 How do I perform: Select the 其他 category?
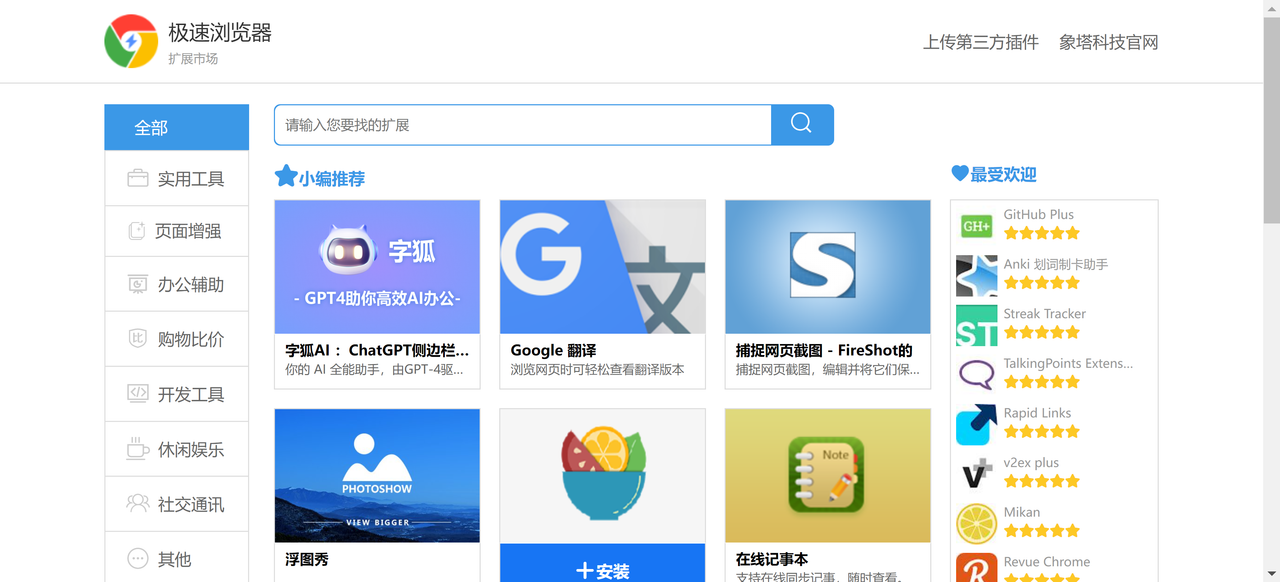(176, 557)
